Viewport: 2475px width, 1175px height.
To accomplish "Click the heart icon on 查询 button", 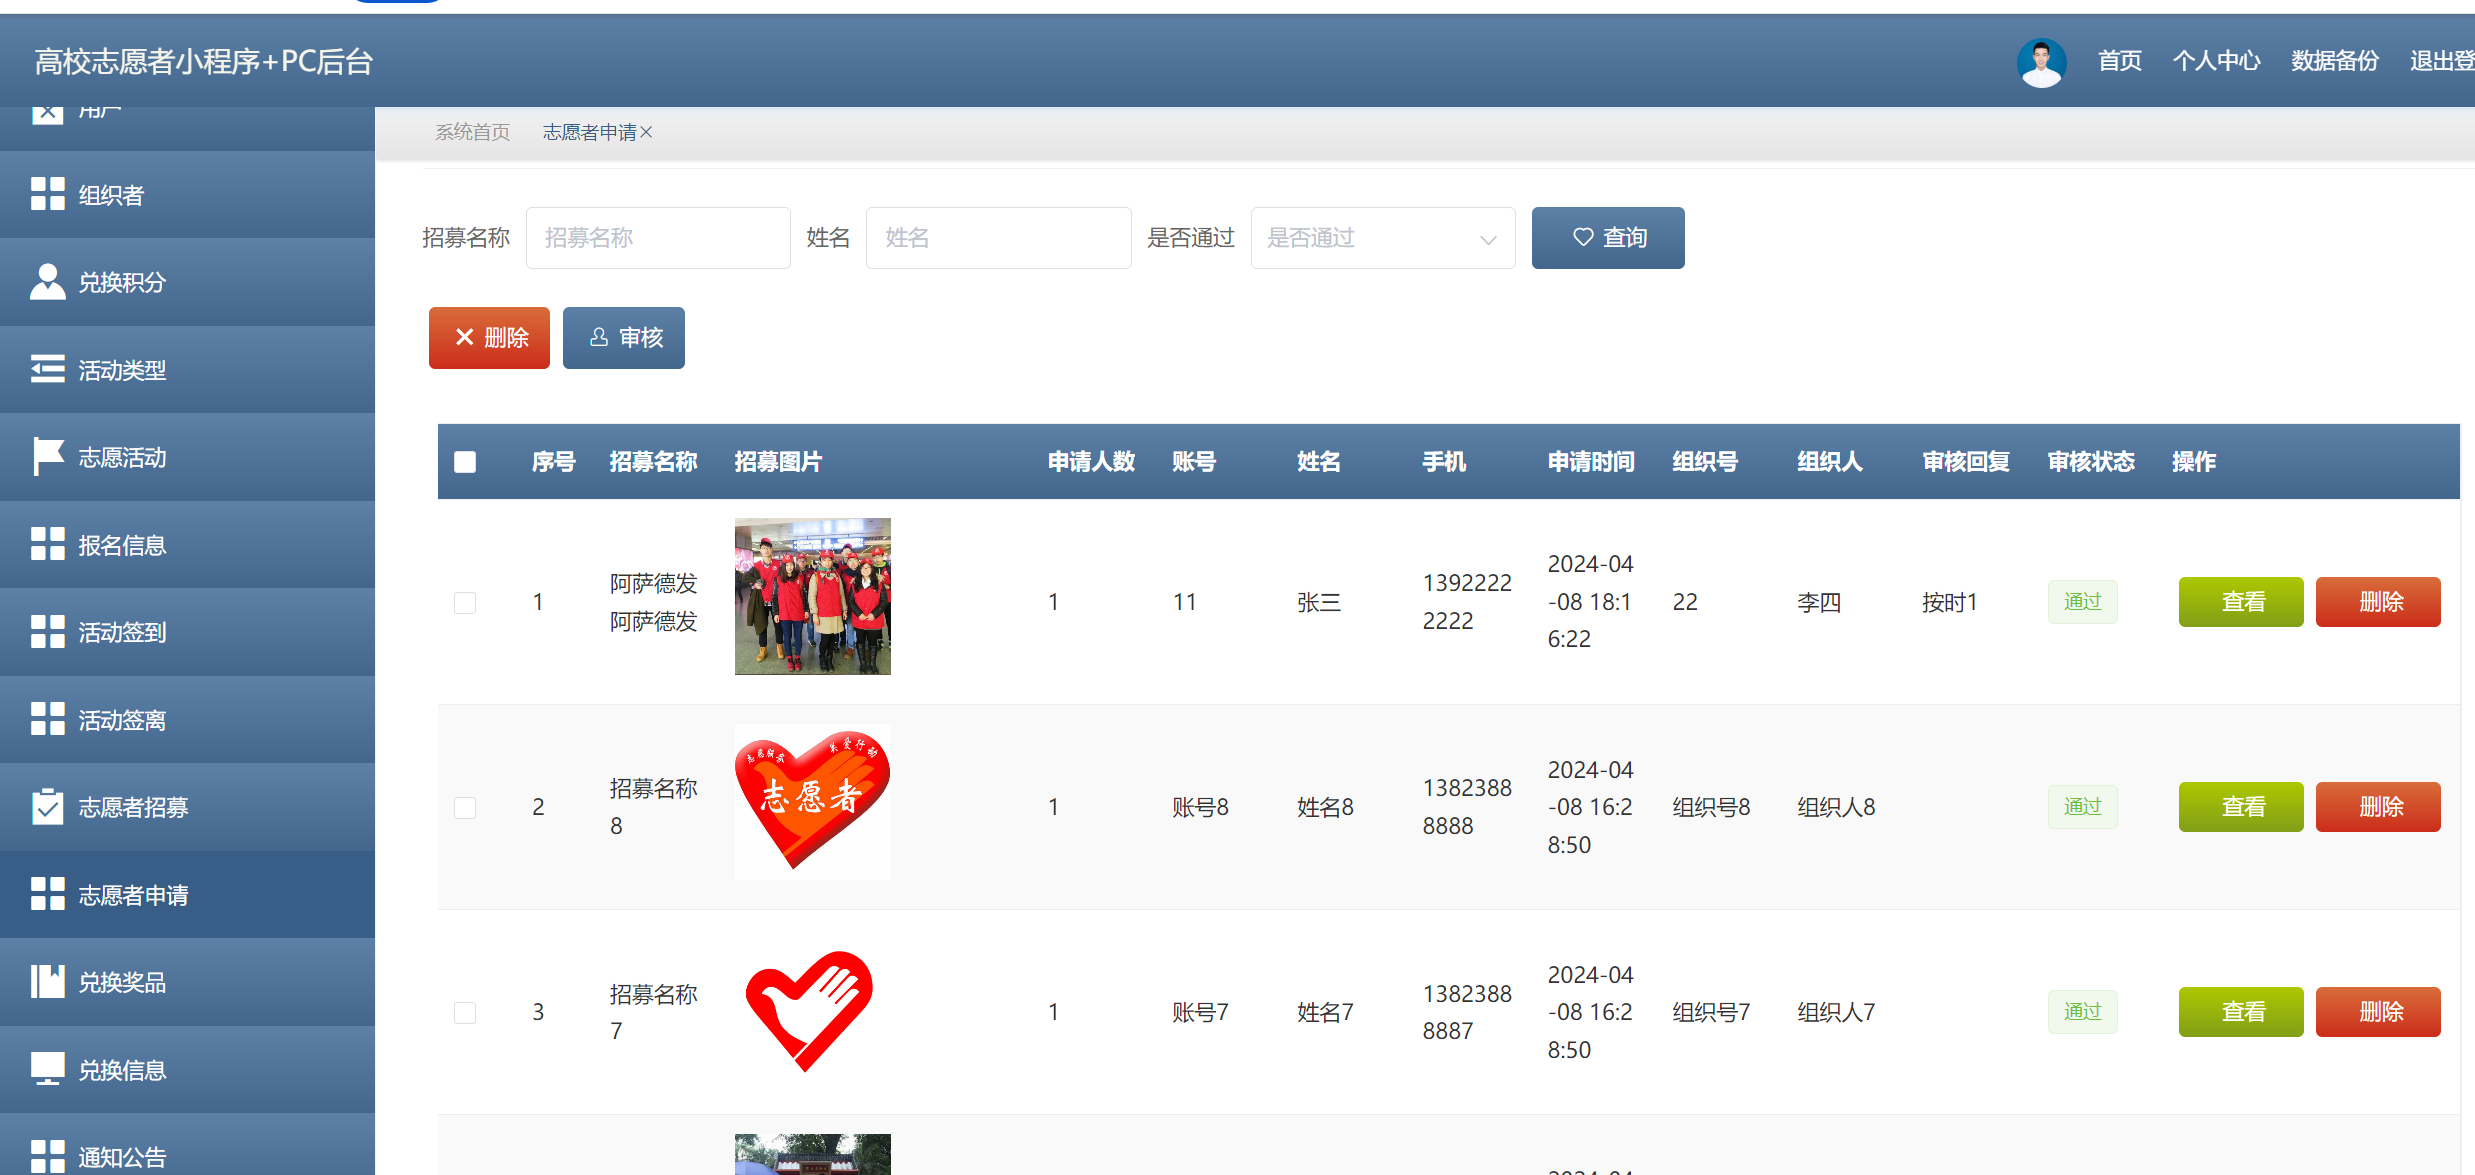I will click(1583, 237).
